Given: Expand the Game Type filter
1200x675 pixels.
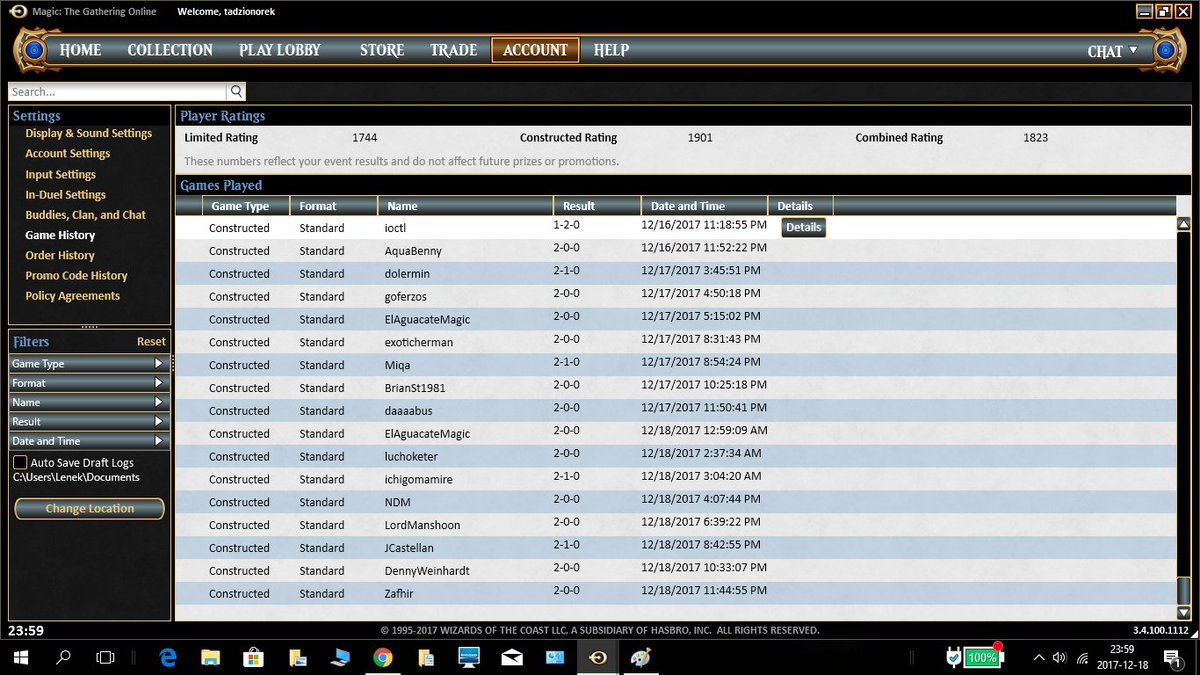Looking at the screenshot, I should point(87,364).
